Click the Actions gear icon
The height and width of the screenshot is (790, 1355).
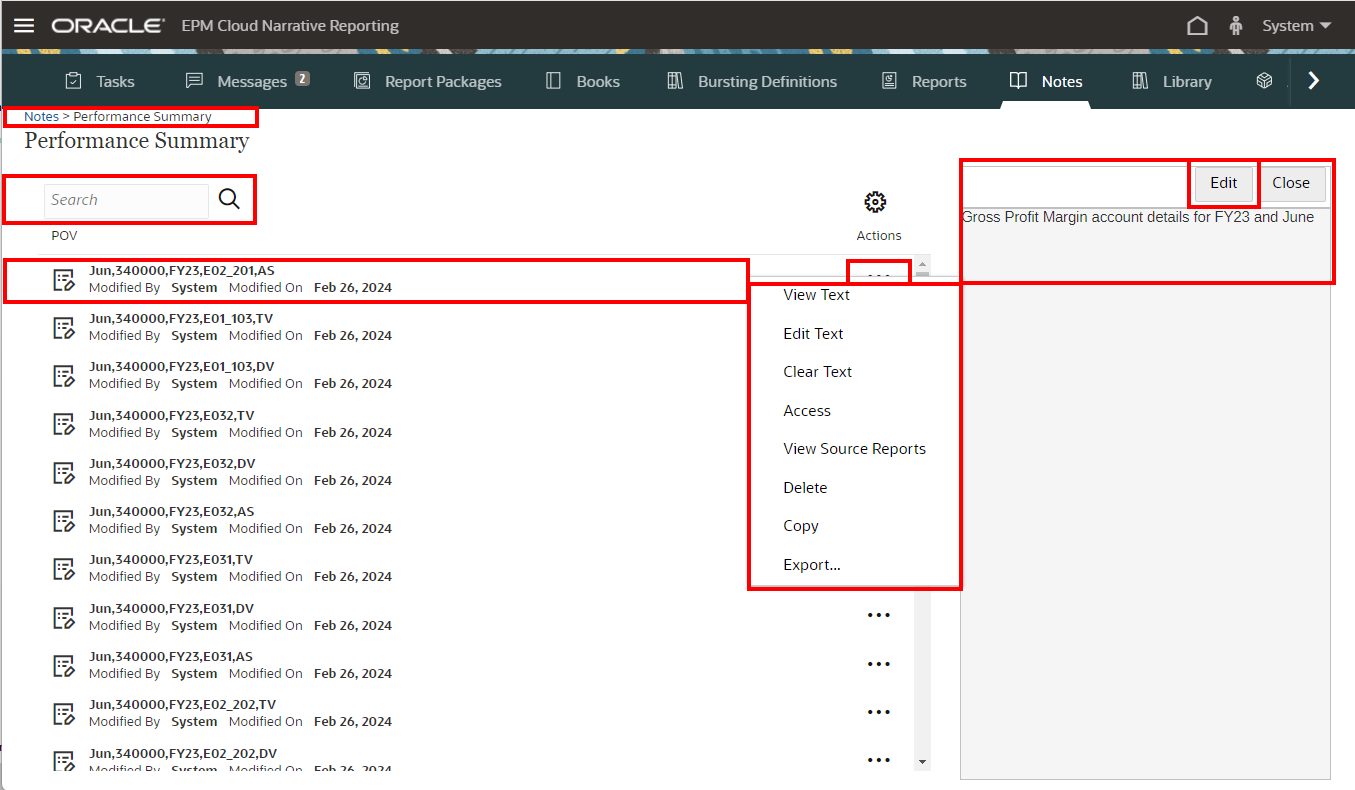click(x=875, y=203)
